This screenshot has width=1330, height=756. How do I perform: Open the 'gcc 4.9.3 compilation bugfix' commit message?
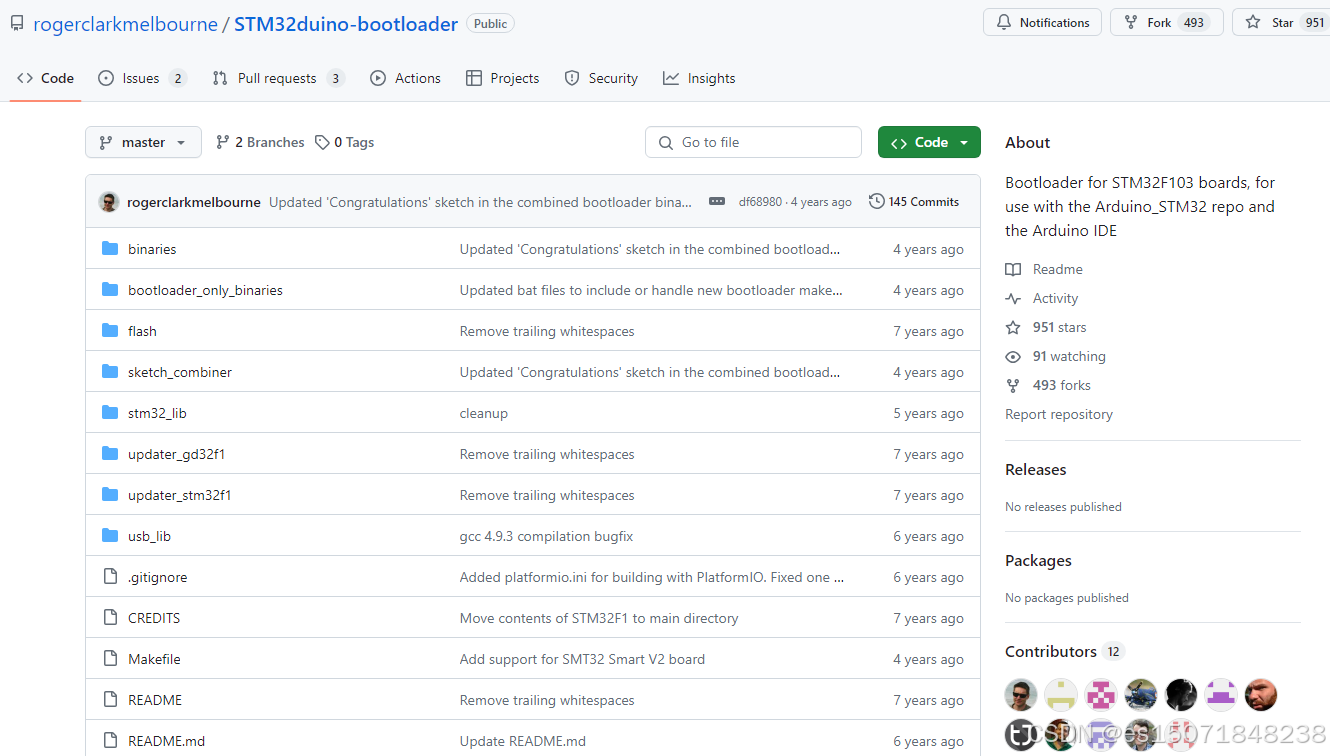click(546, 536)
